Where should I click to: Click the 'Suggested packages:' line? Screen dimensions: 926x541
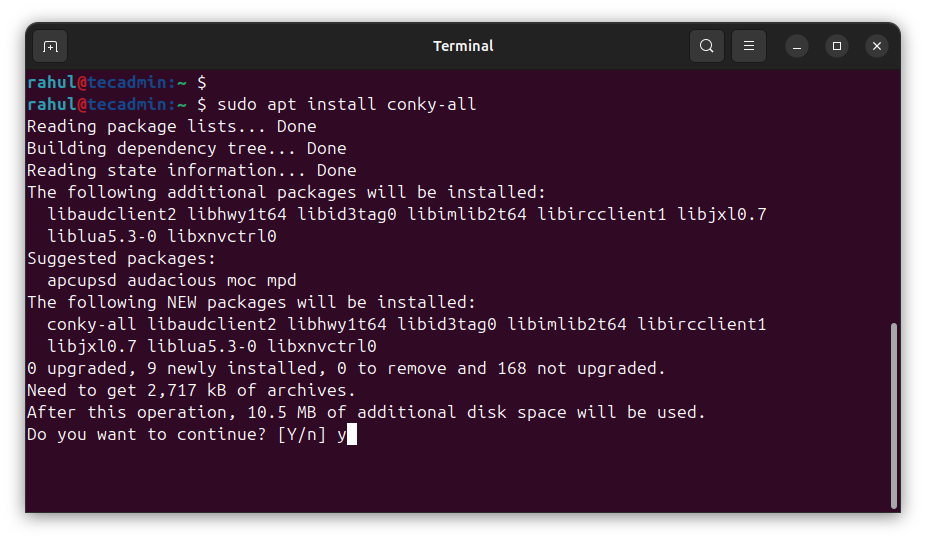click(116, 258)
